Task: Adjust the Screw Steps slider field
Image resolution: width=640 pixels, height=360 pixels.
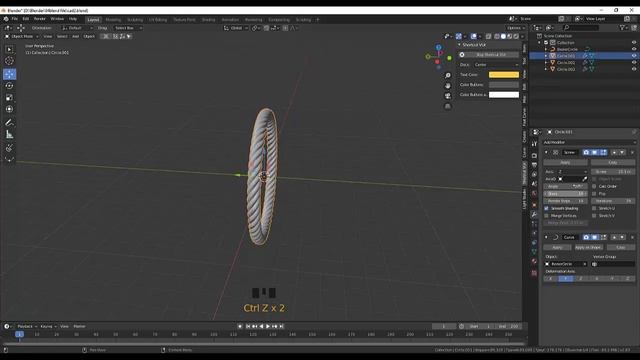Action: [x=565, y=193]
